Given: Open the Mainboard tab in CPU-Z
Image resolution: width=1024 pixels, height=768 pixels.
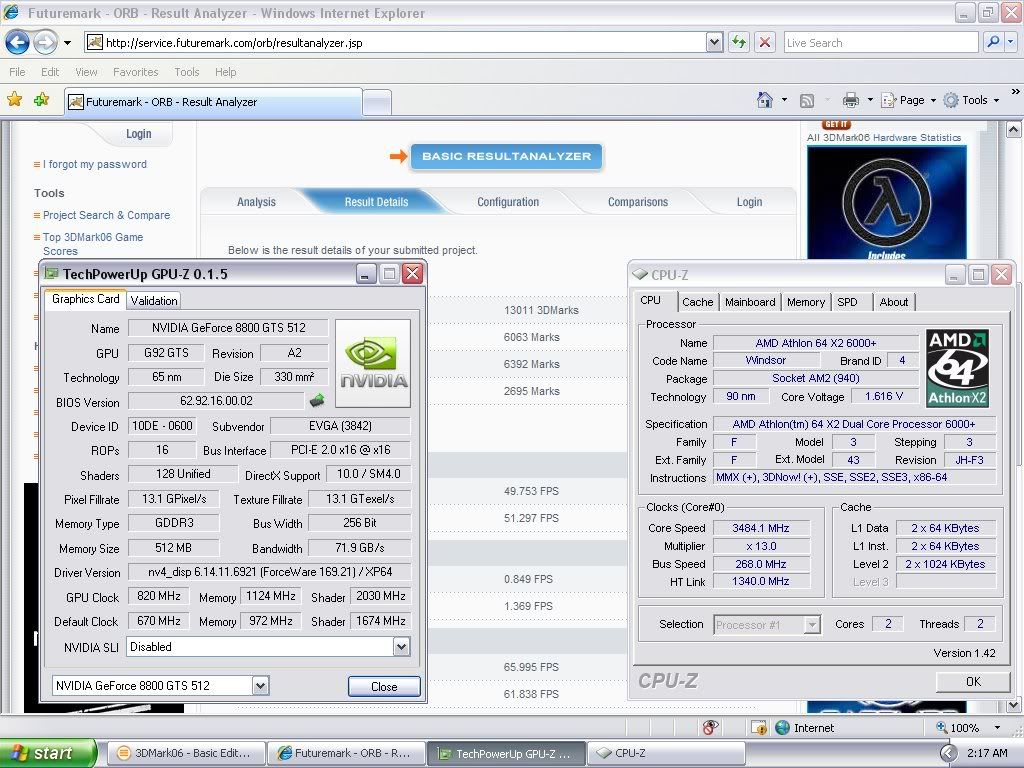Looking at the screenshot, I should click(x=750, y=302).
